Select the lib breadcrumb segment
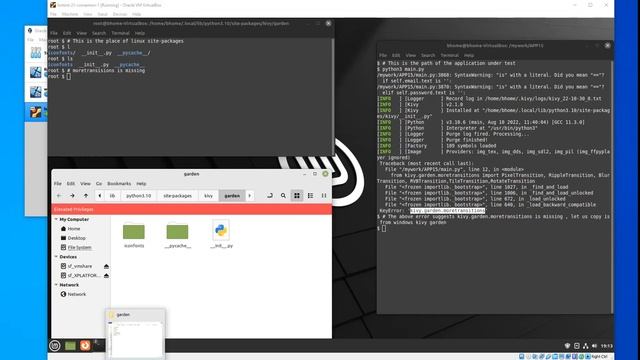This screenshot has width=640, height=360. tap(112, 196)
